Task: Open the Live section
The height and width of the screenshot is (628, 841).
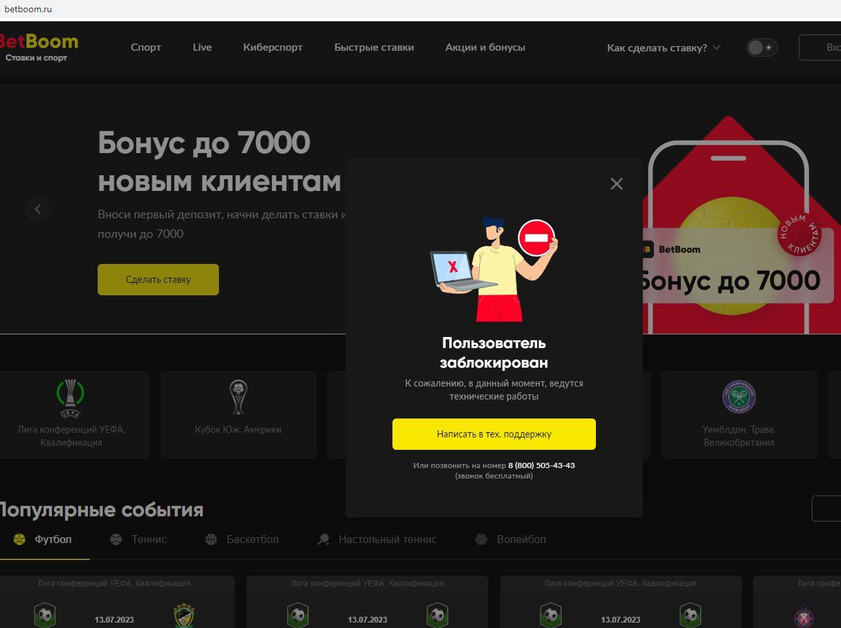Action: [x=202, y=47]
